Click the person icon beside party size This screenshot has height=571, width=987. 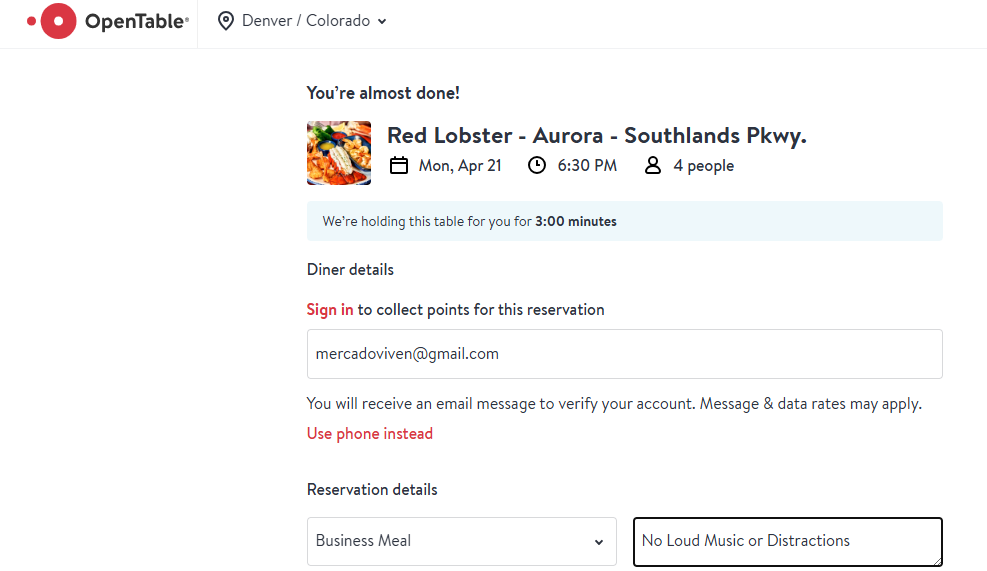[653, 165]
